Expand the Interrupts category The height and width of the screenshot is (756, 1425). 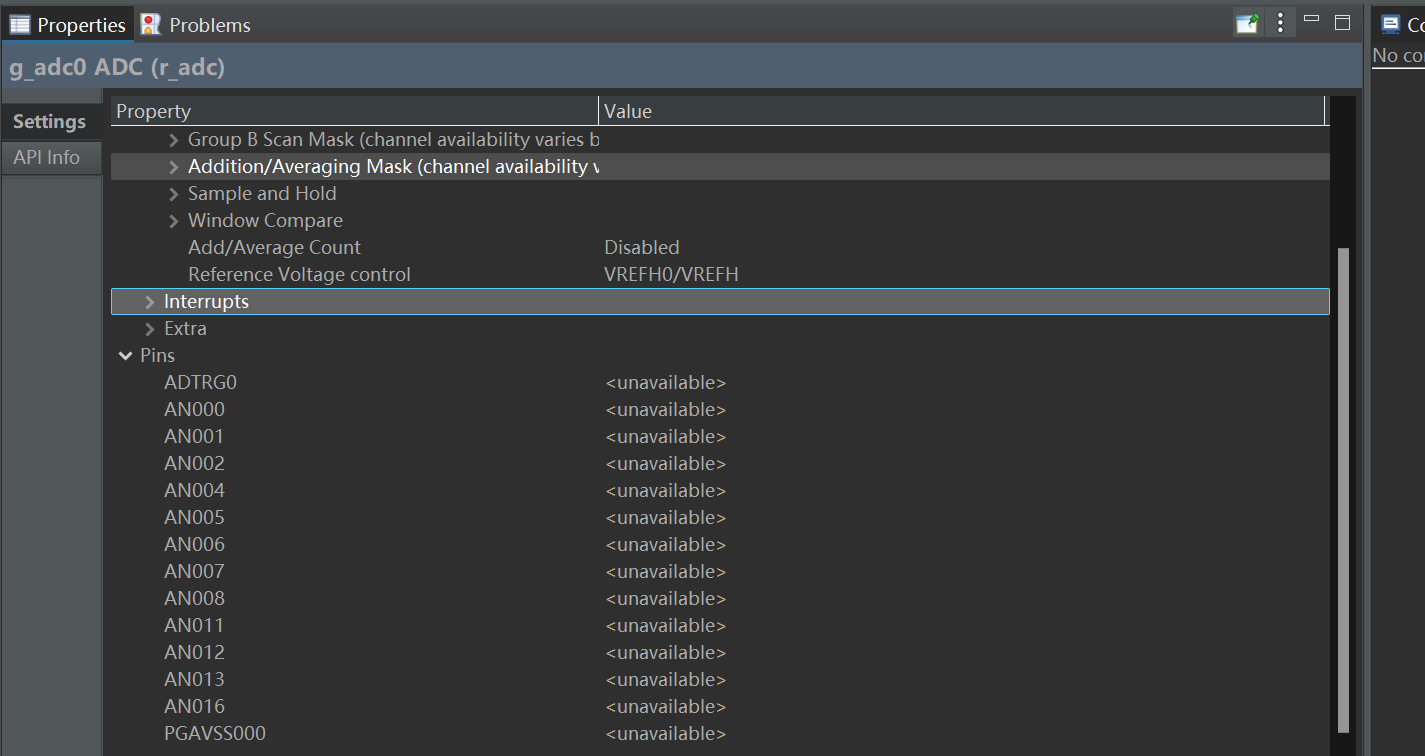(150, 302)
